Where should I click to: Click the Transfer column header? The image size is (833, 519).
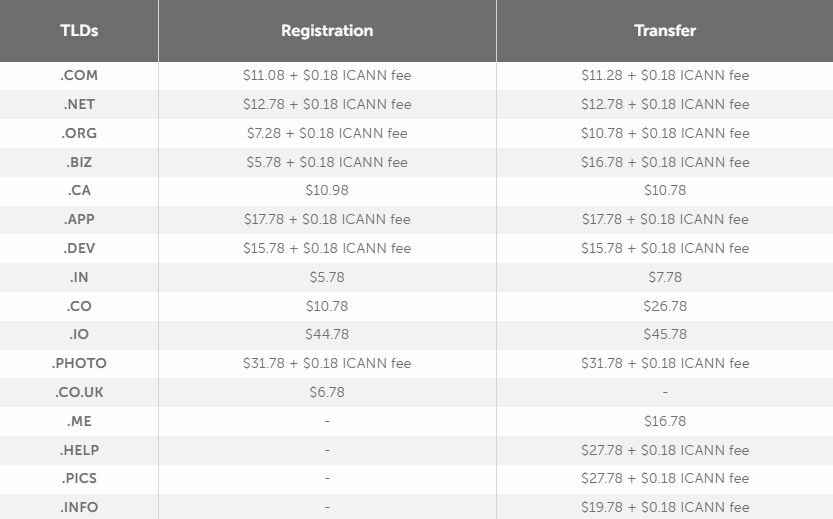[x=665, y=31]
